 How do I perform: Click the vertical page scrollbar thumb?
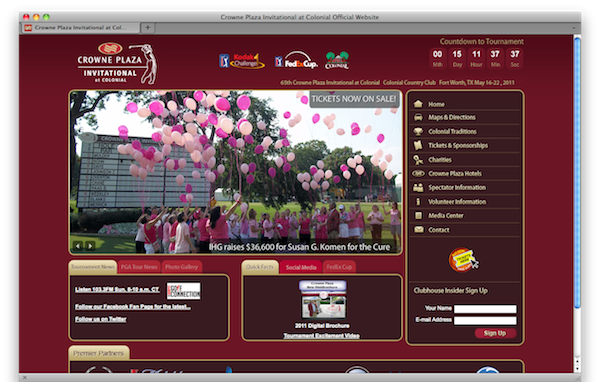577,172
